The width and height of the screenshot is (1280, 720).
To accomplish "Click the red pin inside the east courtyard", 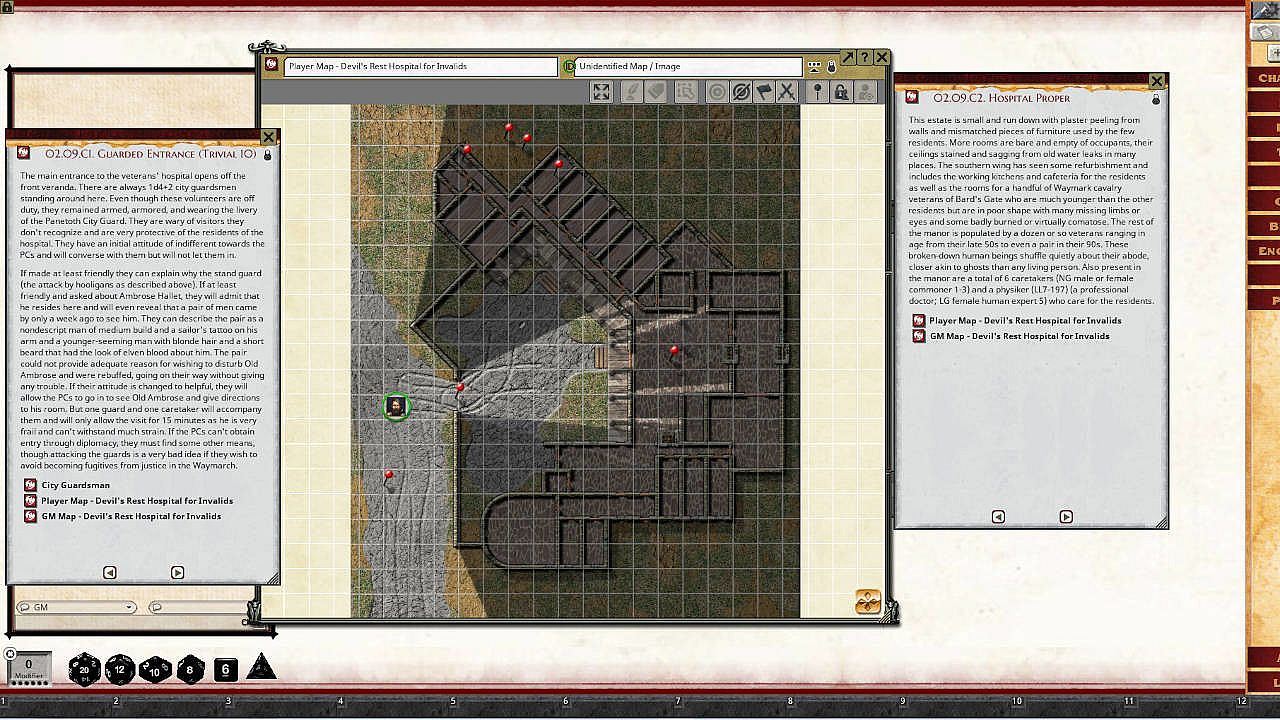I will (x=675, y=352).
